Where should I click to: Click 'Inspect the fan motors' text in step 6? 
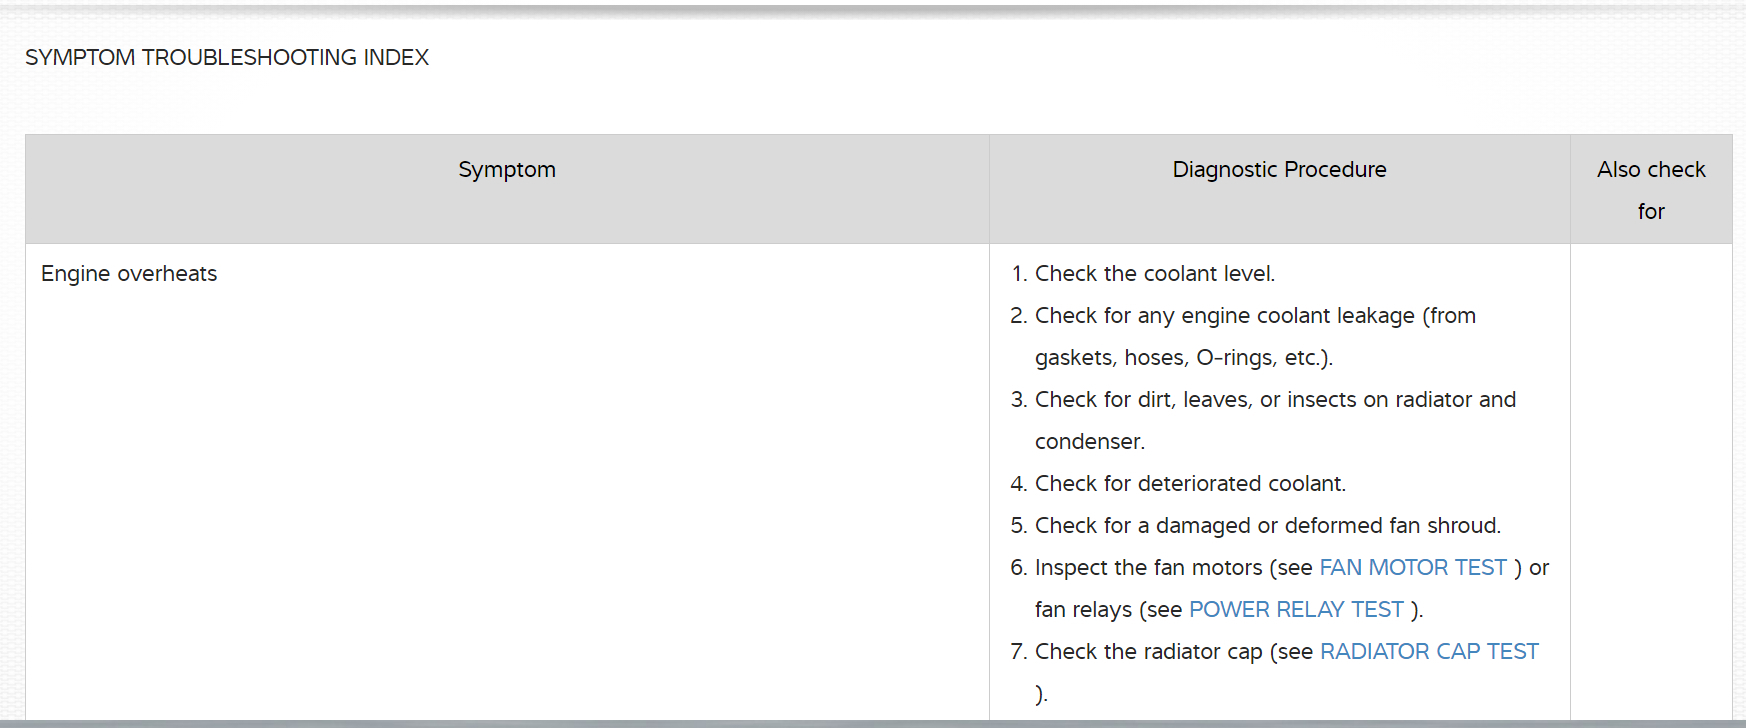(x=1148, y=568)
